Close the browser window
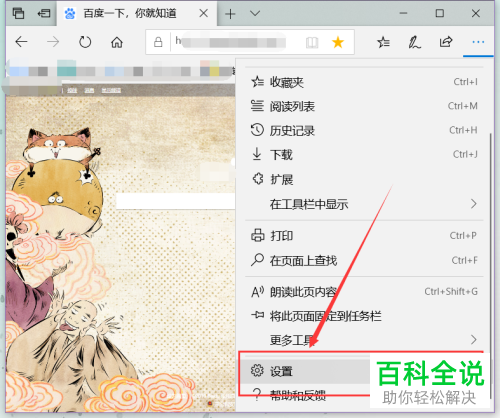This screenshot has width=500, height=418. click(x=476, y=13)
